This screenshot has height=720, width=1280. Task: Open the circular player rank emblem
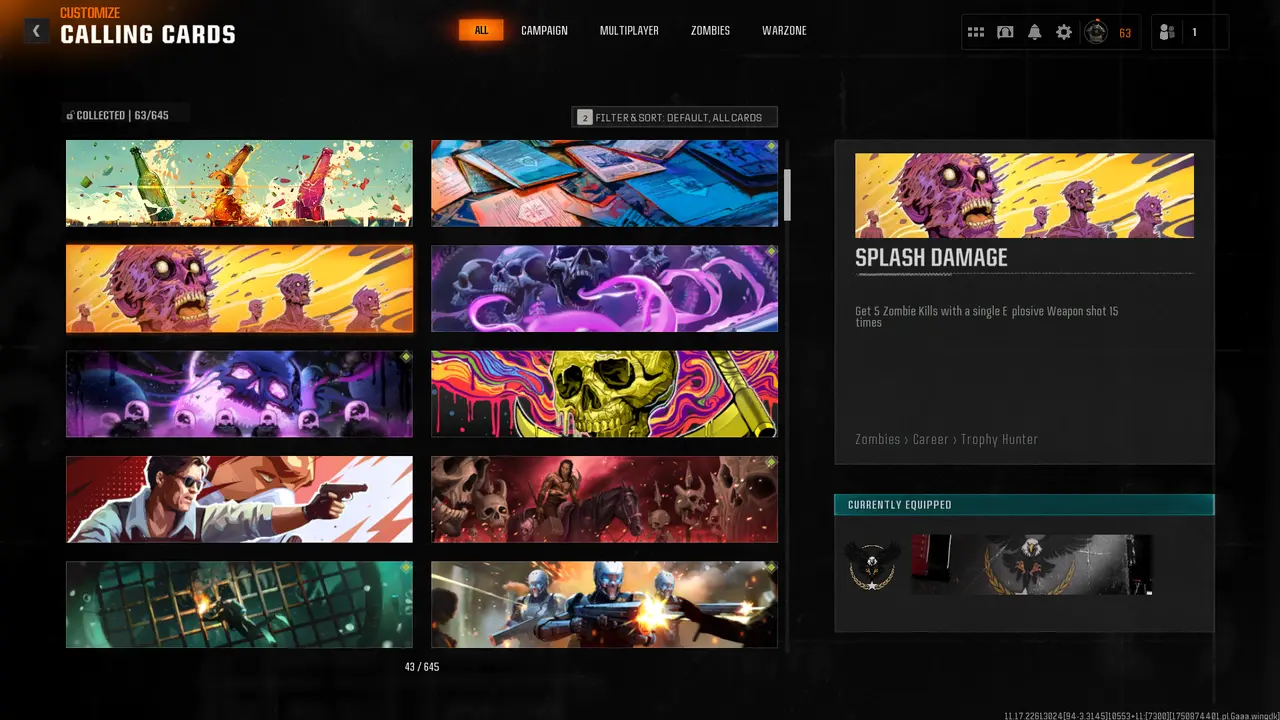click(x=1097, y=33)
